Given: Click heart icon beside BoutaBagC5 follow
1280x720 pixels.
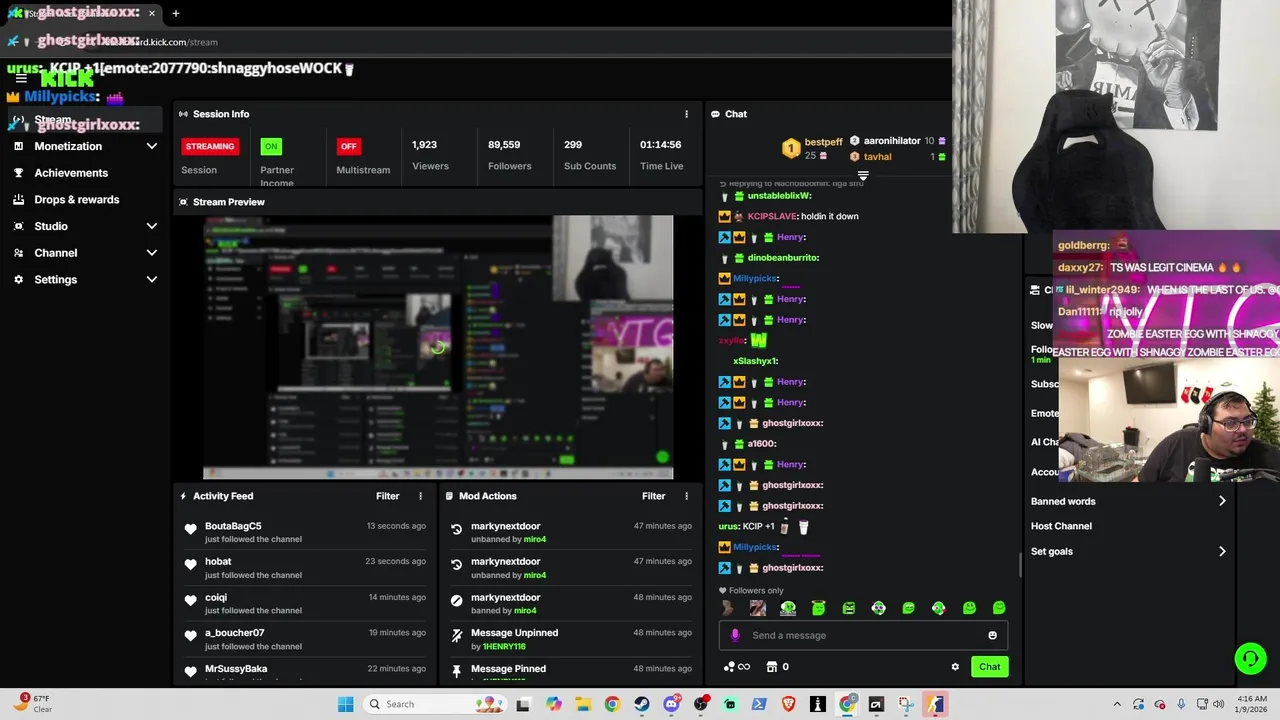Looking at the screenshot, I should (191, 529).
